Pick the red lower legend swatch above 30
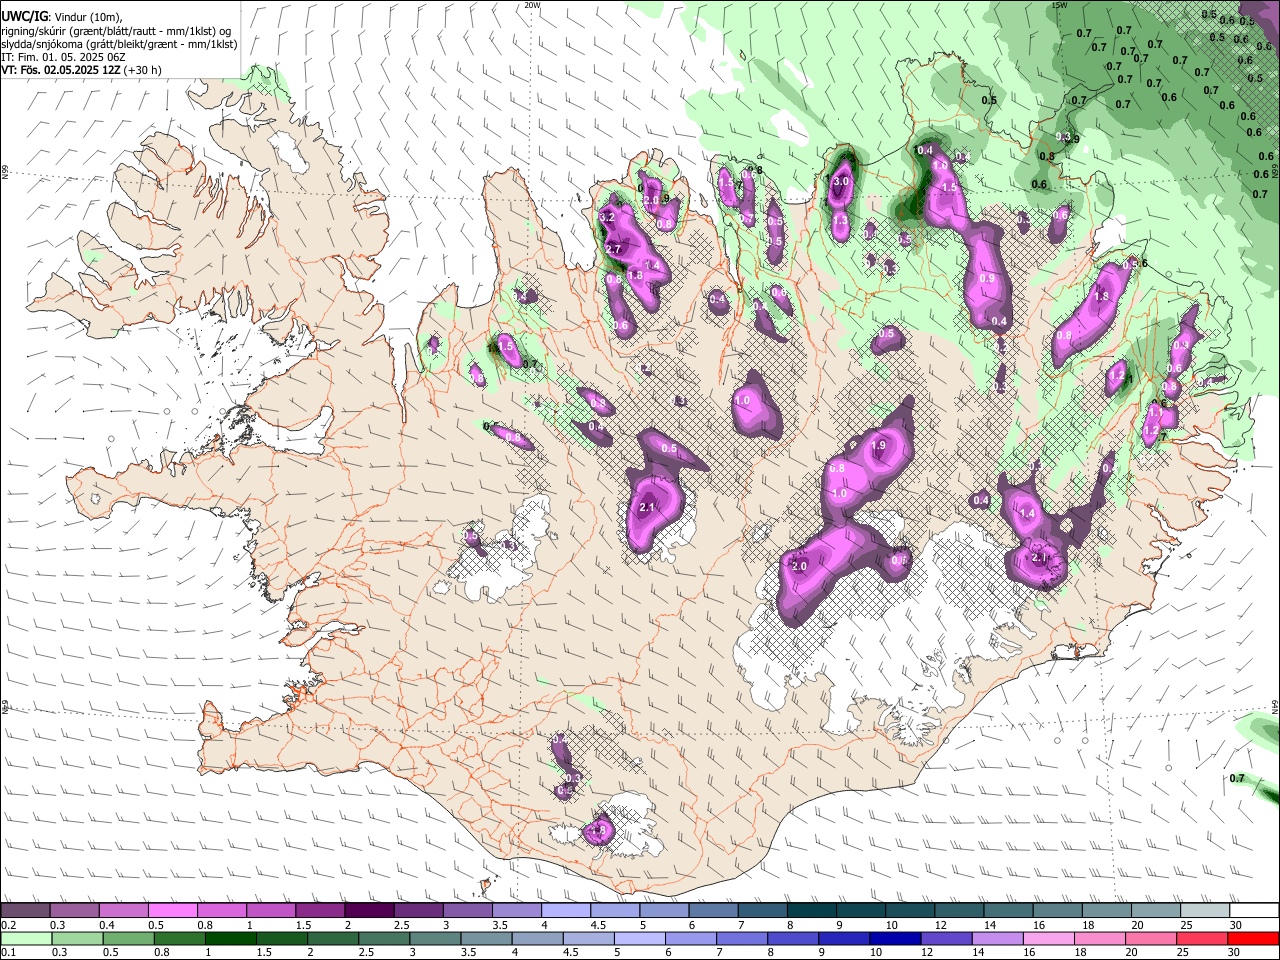This screenshot has height=960, width=1280. coord(1254,938)
